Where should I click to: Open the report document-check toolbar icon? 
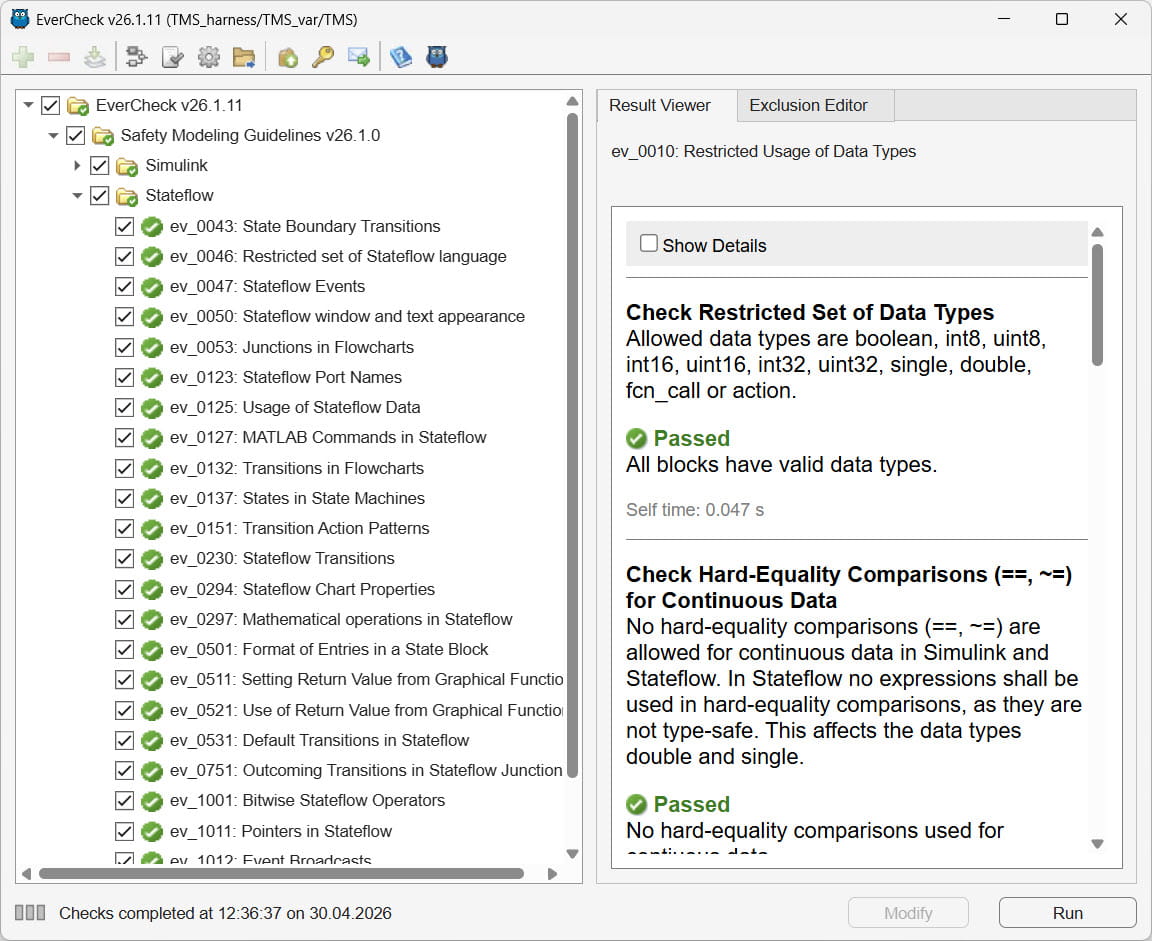click(x=171, y=57)
